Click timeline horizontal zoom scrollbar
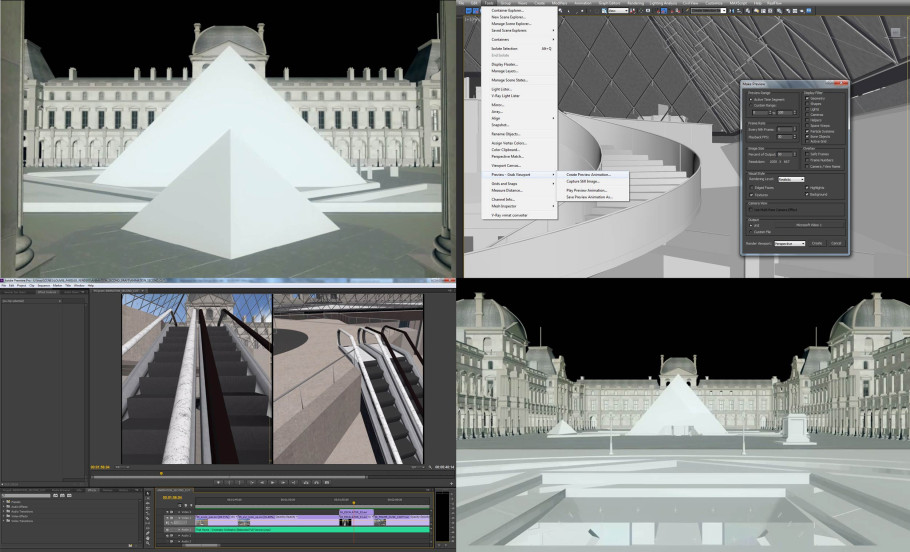 200,545
